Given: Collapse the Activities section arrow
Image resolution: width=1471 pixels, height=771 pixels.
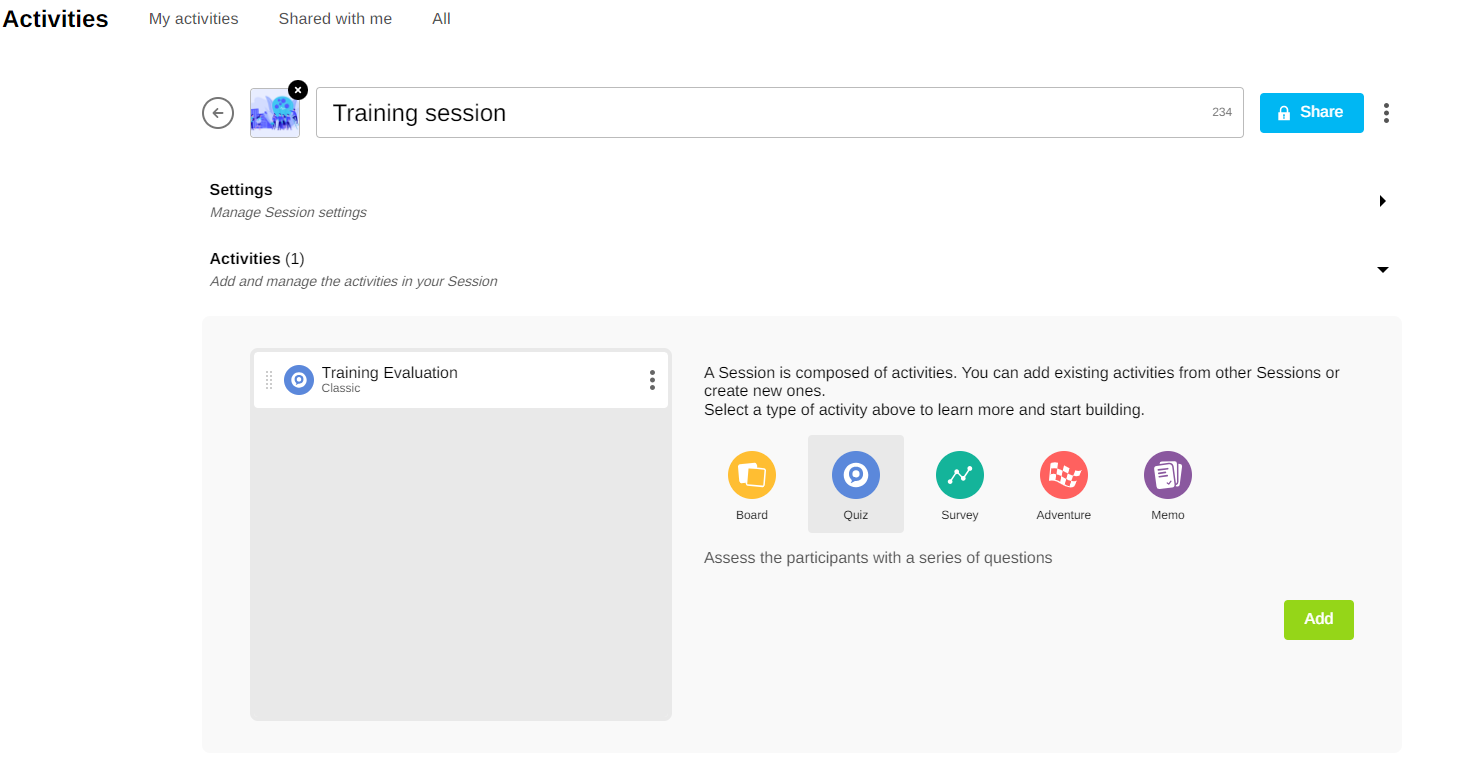Looking at the screenshot, I should 1382,270.
